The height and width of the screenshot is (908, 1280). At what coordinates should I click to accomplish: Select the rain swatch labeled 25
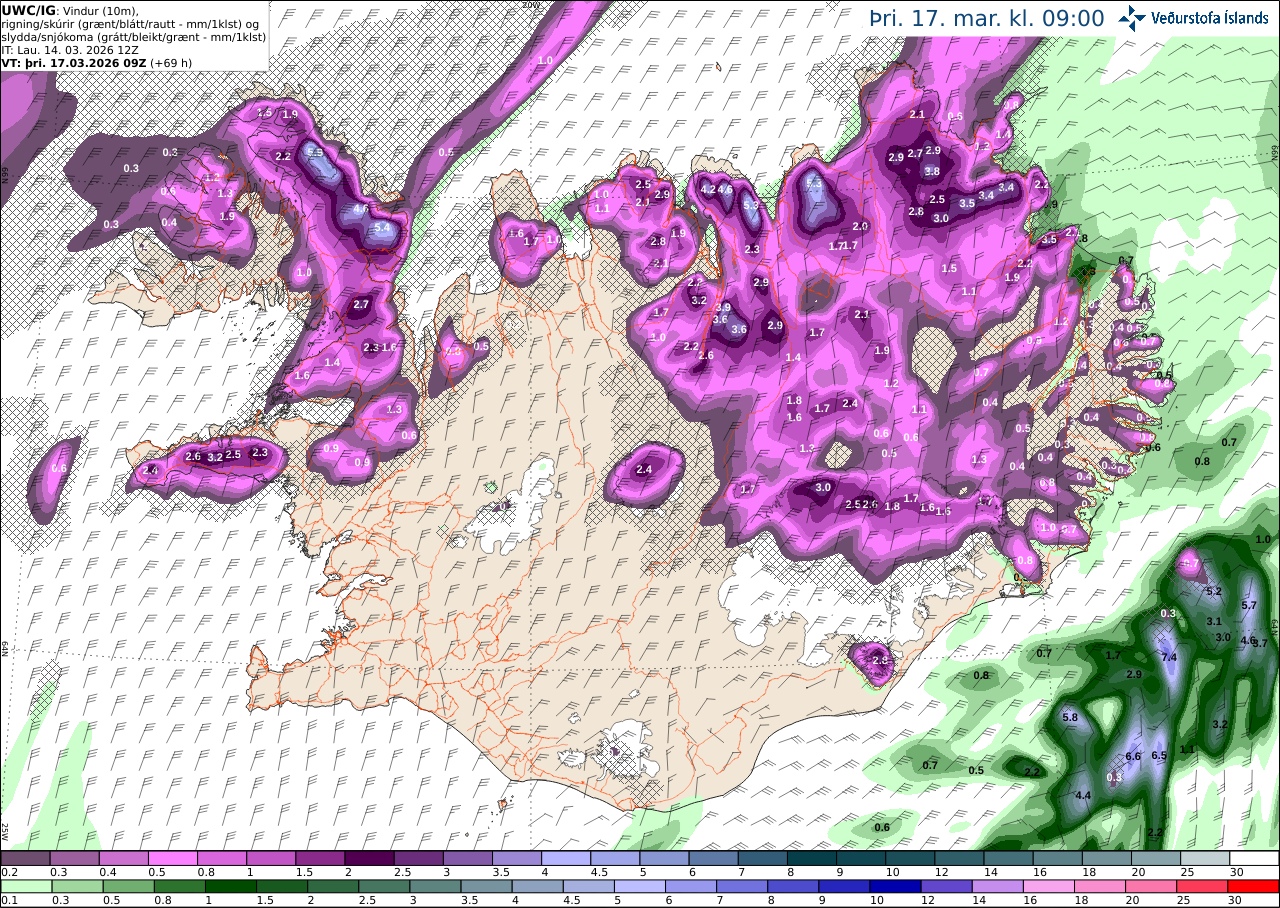click(1203, 886)
